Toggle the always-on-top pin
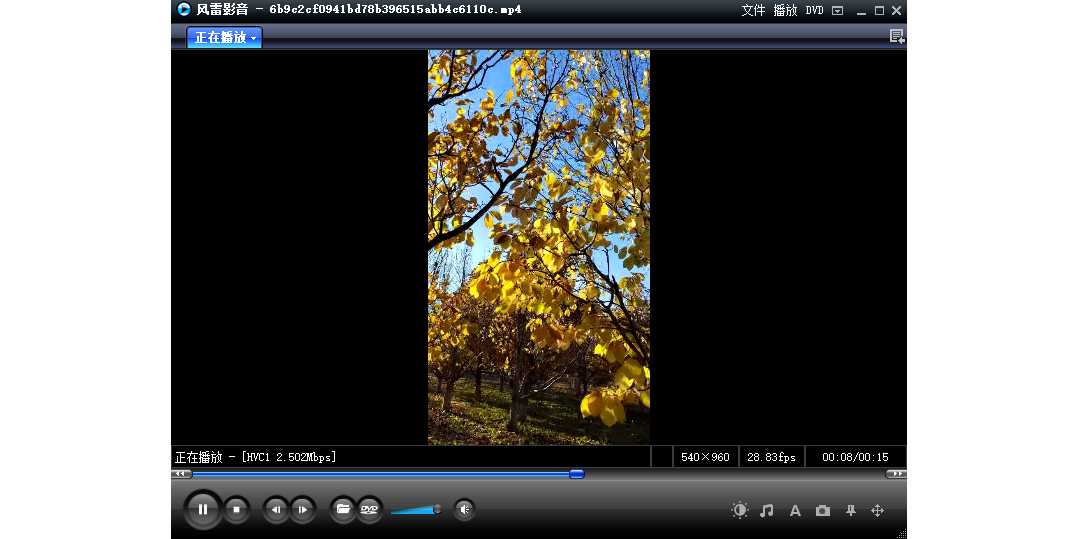 point(850,511)
